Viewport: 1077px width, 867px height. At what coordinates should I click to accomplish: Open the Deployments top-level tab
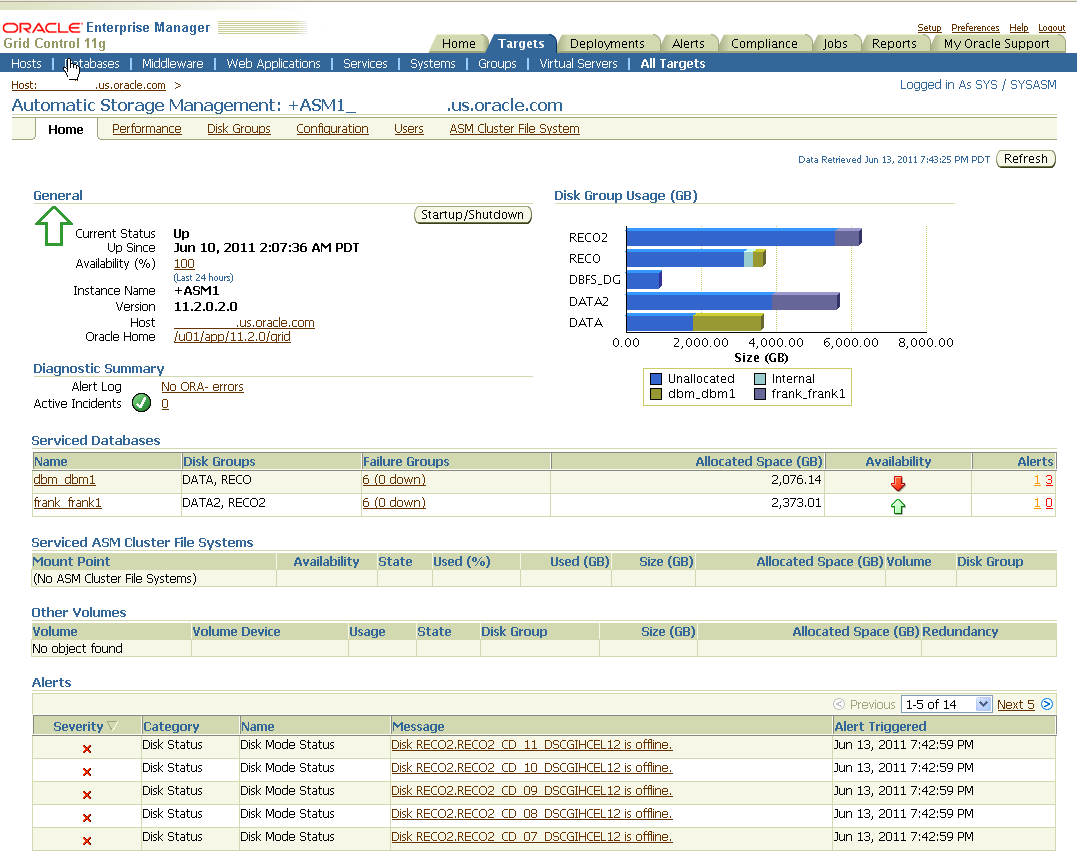click(607, 44)
